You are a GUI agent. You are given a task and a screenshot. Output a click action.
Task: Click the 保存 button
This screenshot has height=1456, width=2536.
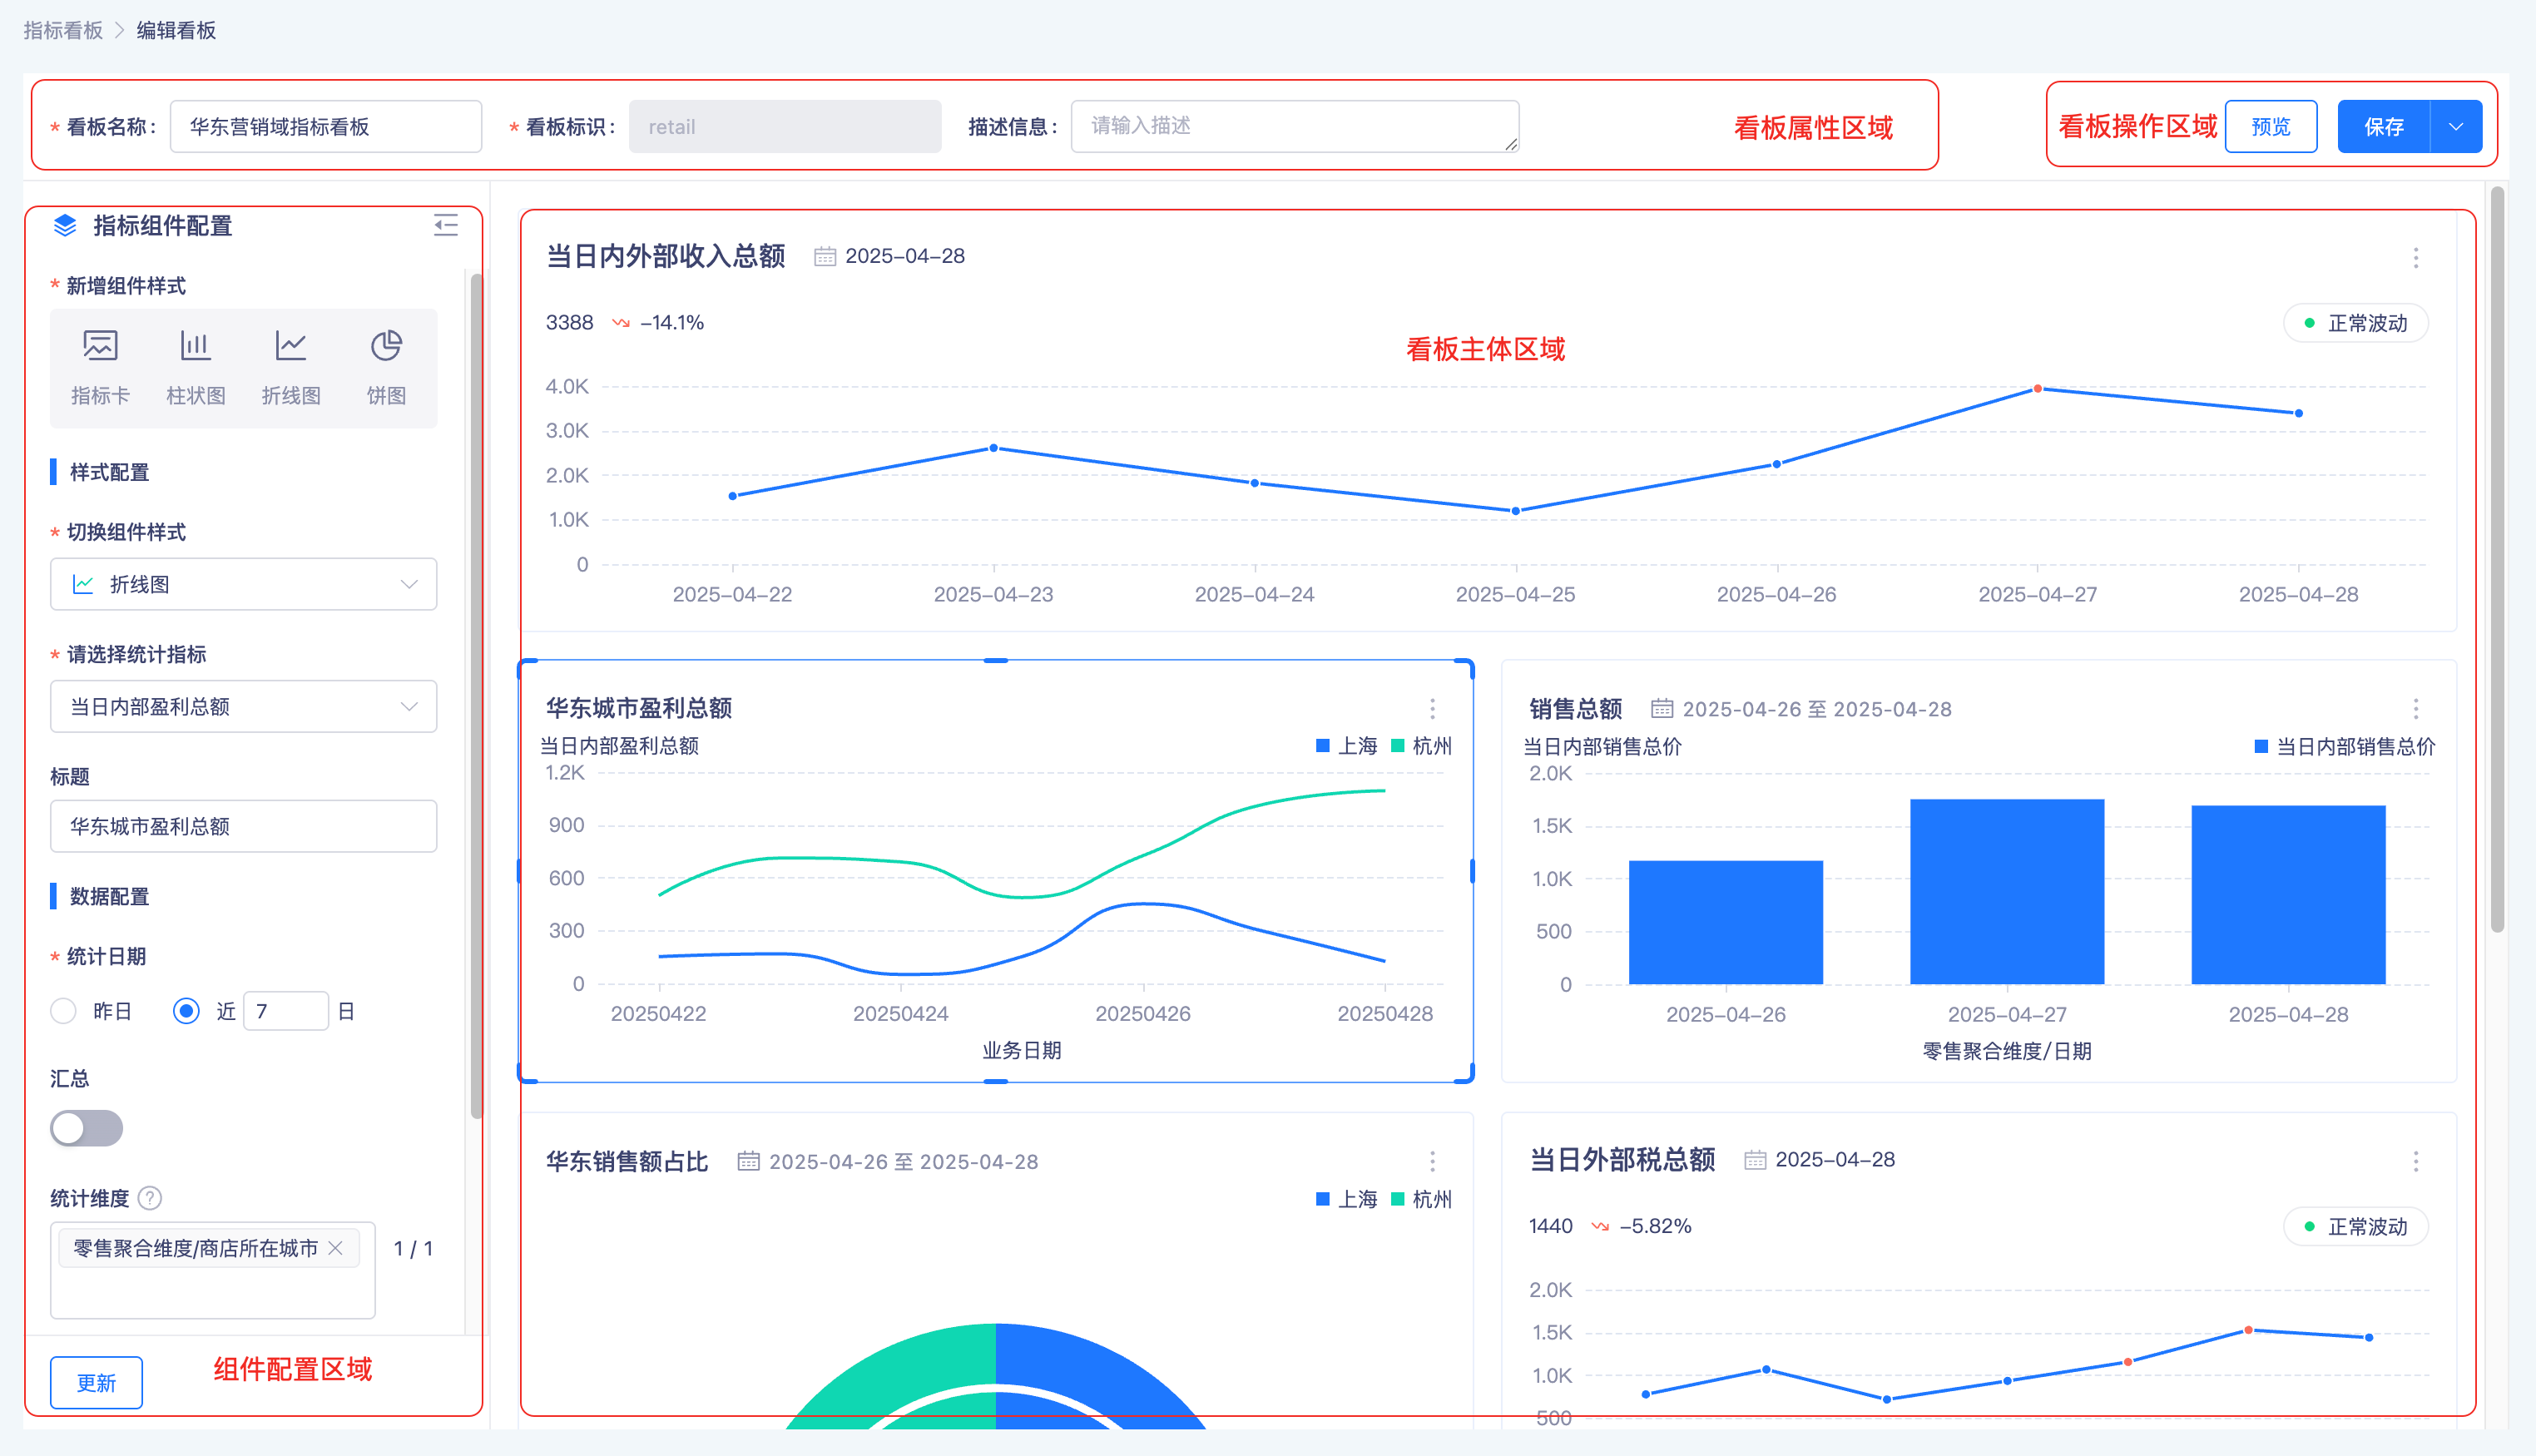[x=2384, y=127]
